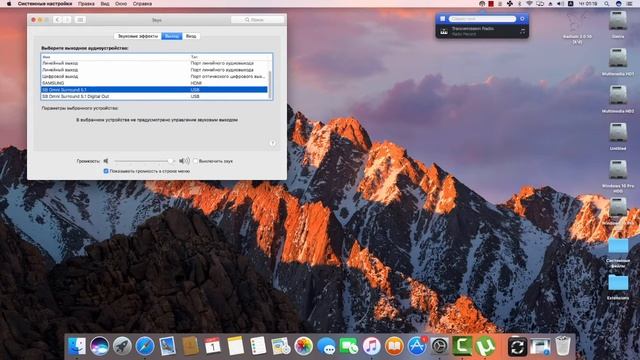The height and width of the screenshot is (360, 640).
Task: Open the black sync arrows app in Dock
Action: (517, 347)
